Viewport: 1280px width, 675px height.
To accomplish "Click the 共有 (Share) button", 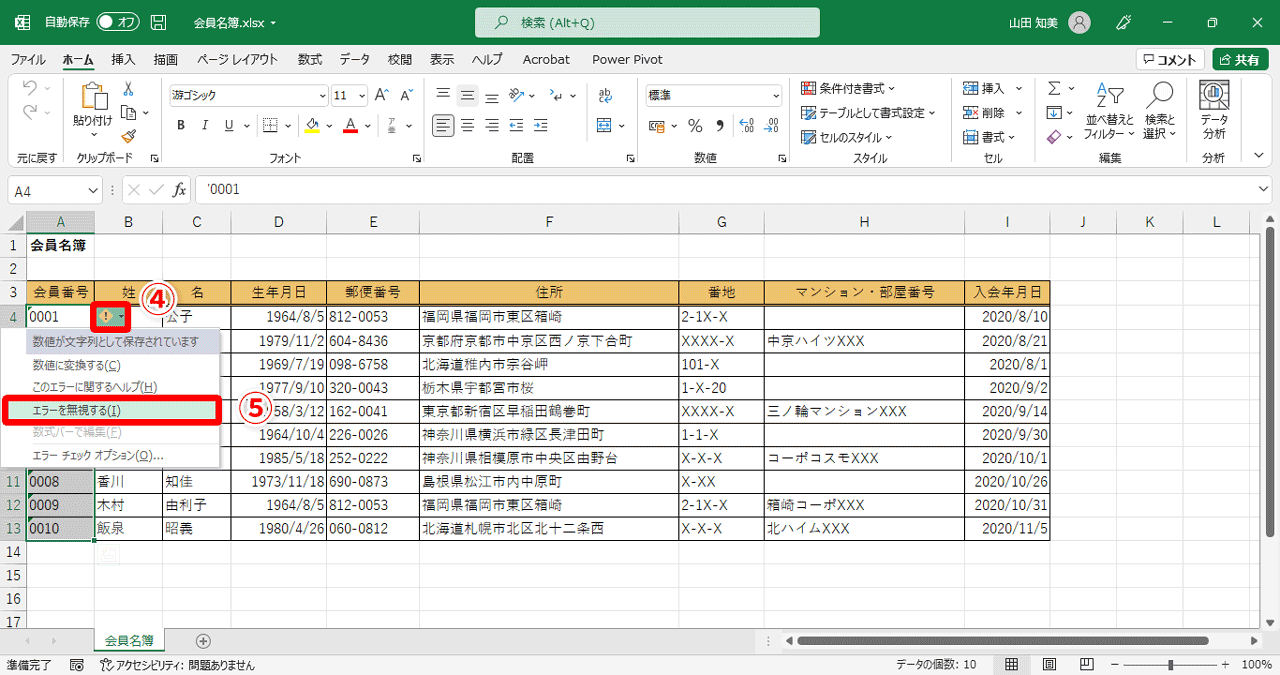I will (1240, 59).
